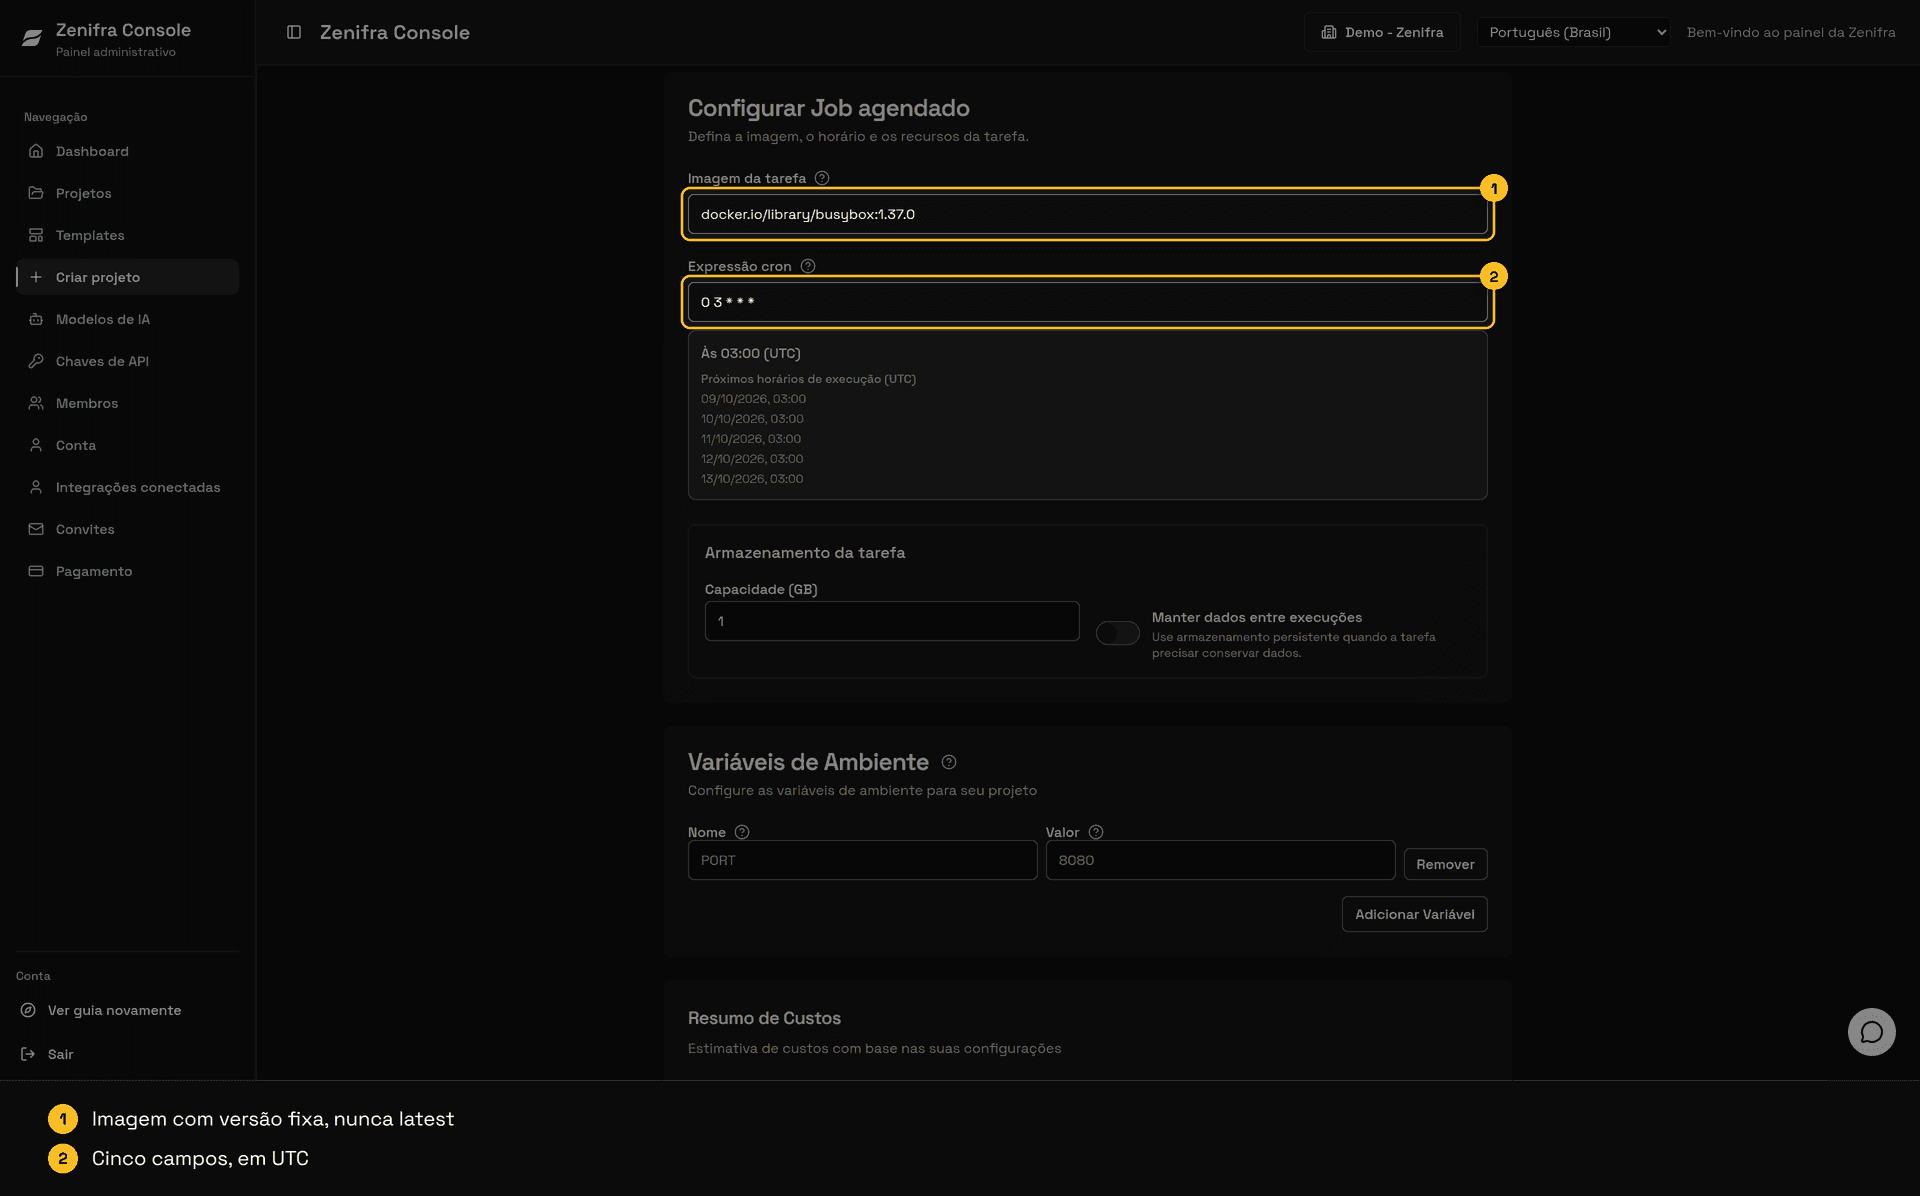Image resolution: width=1920 pixels, height=1196 pixels.
Task: Click Sair to log out
Action: point(60,1054)
